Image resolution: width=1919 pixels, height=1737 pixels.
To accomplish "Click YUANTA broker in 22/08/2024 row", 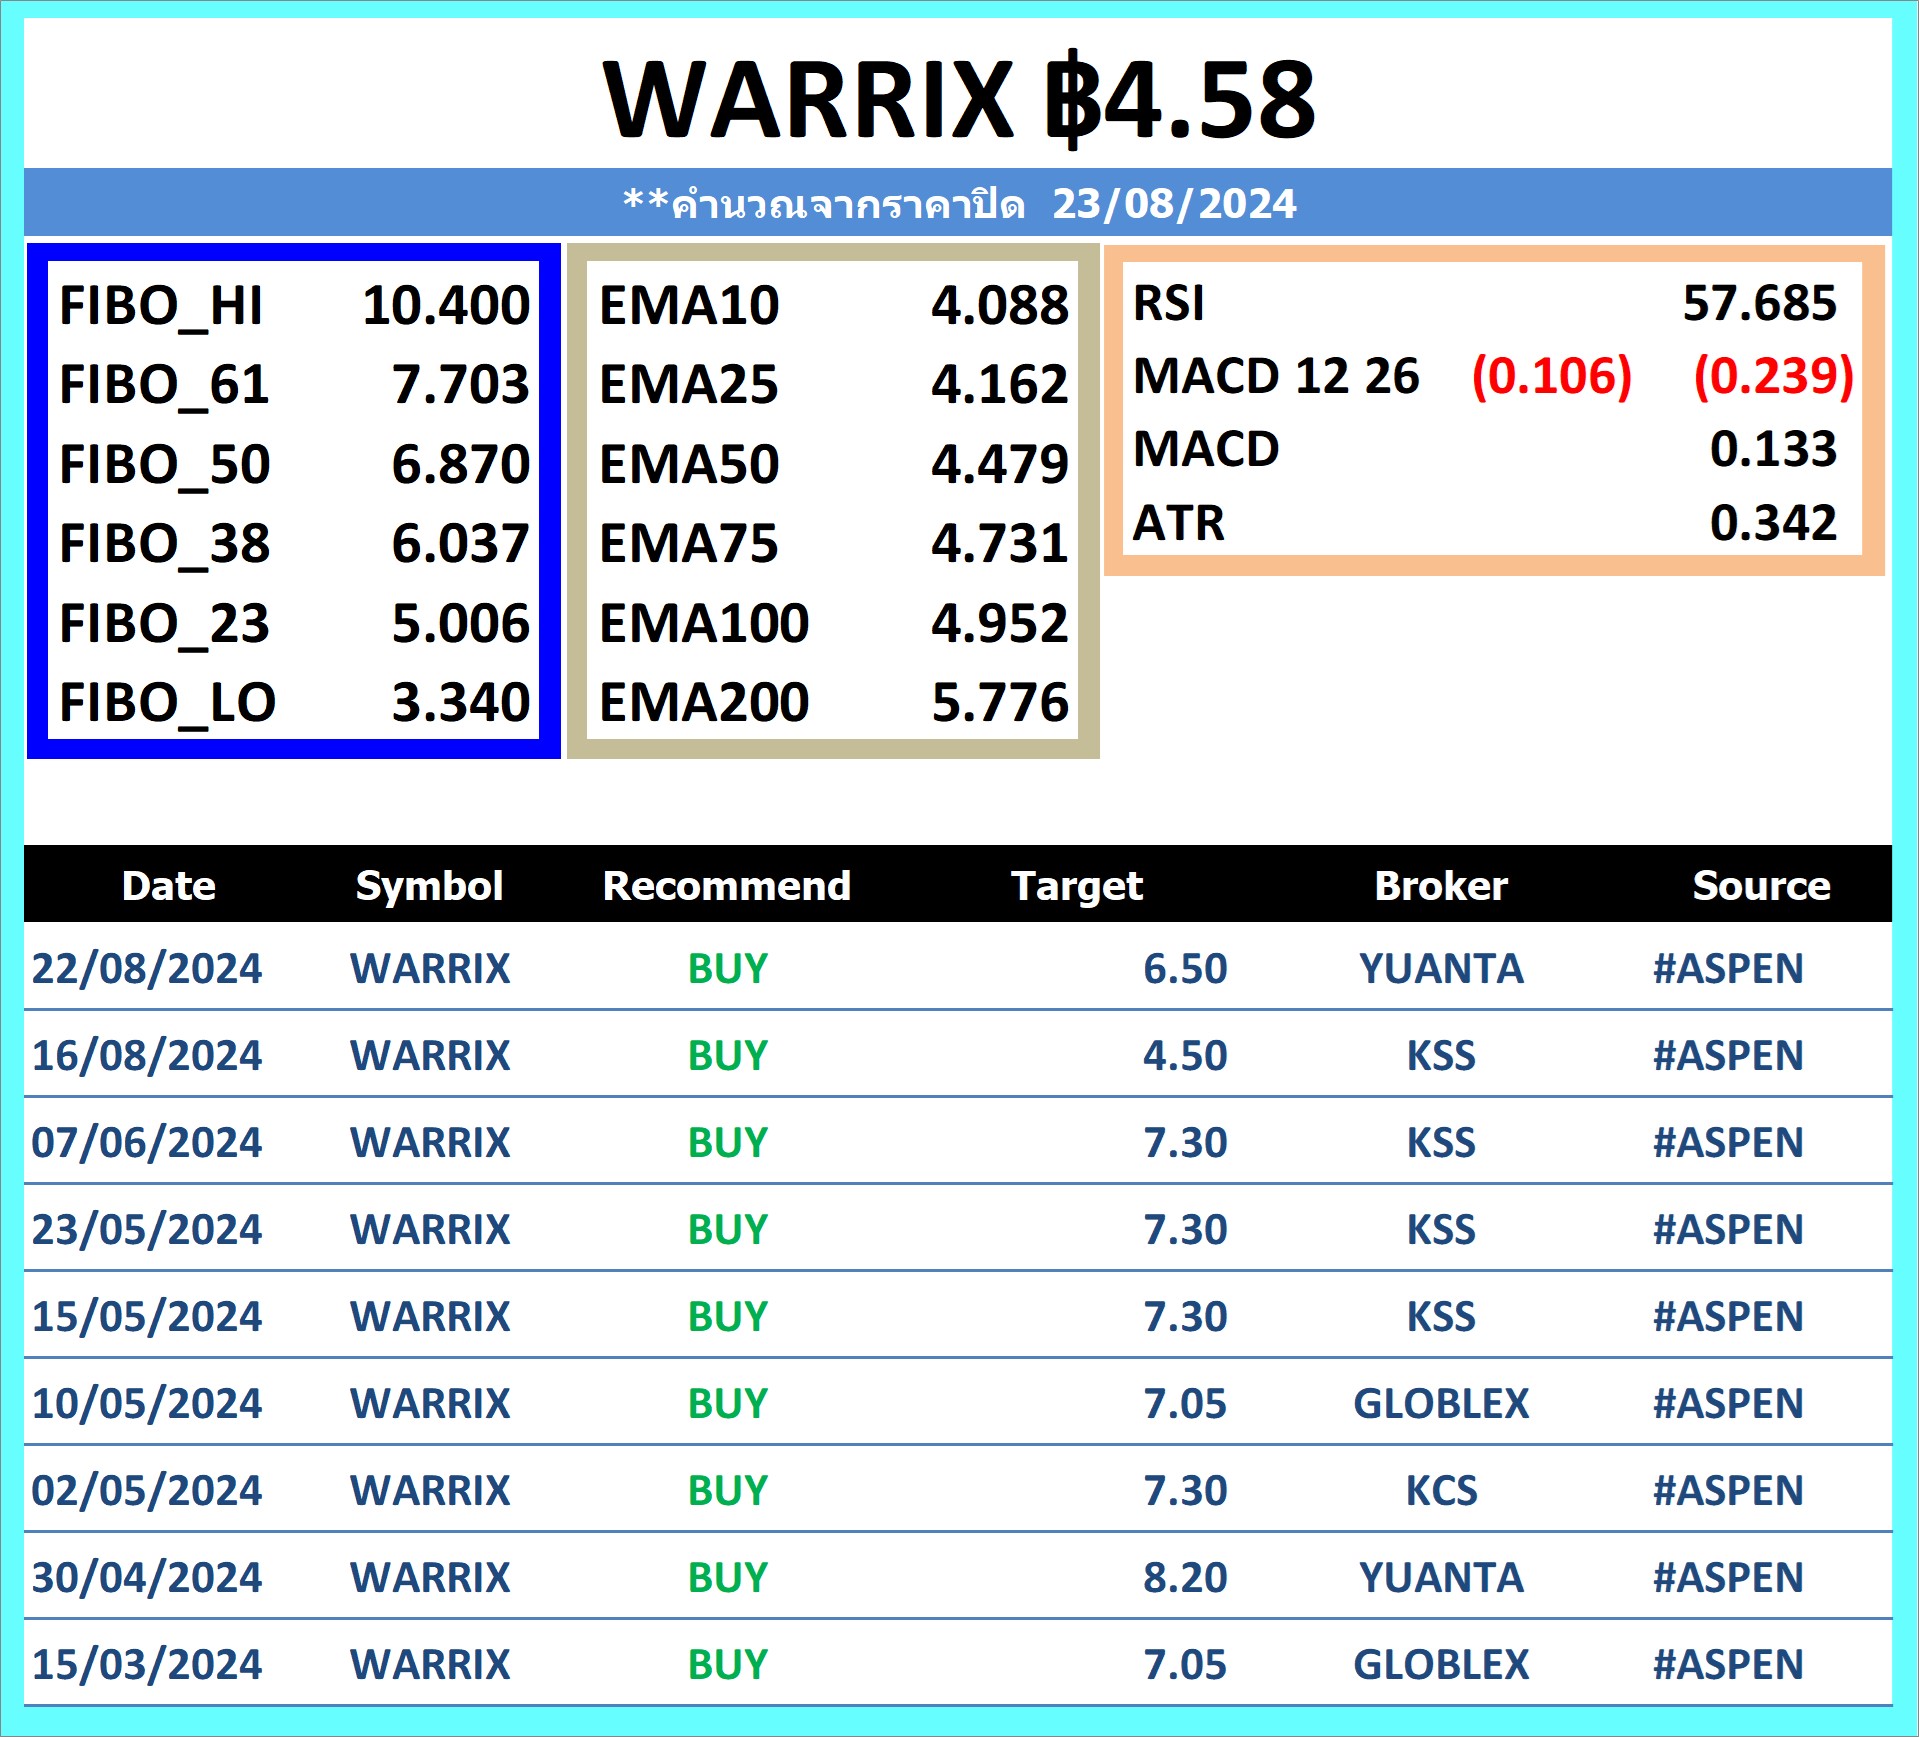I will (x=1441, y=969).
